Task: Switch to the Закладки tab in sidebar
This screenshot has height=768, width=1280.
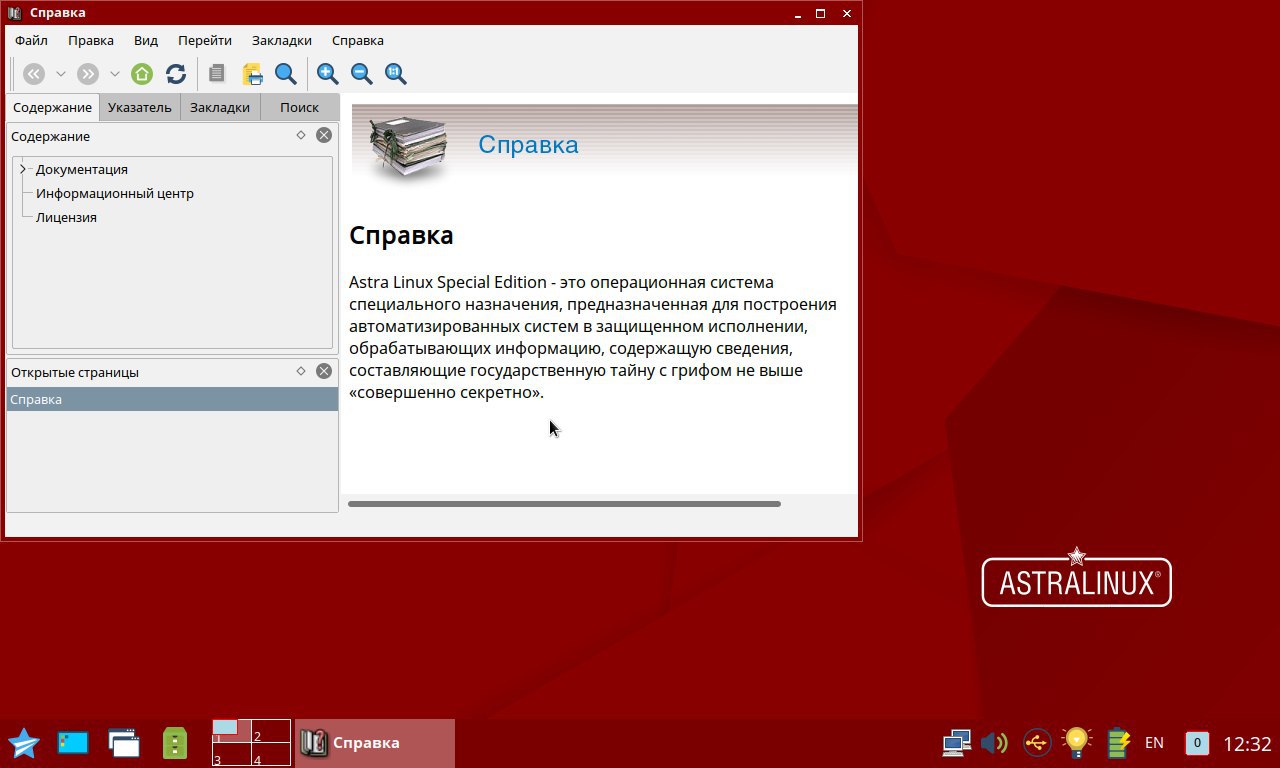Action: [x=220, y=107]
